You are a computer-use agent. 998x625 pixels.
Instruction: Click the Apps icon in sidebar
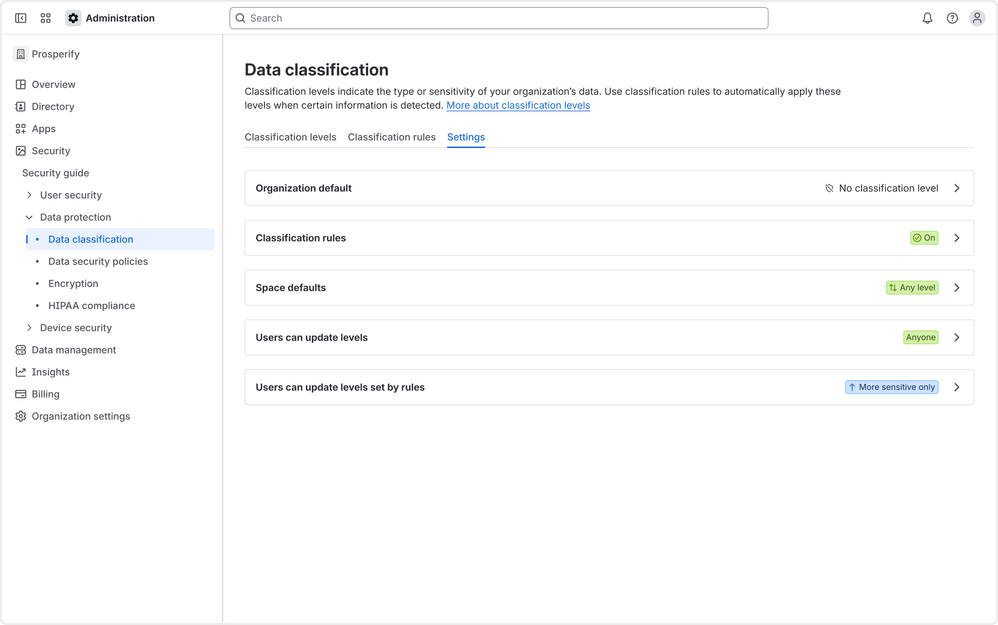[x=20, y=129]
